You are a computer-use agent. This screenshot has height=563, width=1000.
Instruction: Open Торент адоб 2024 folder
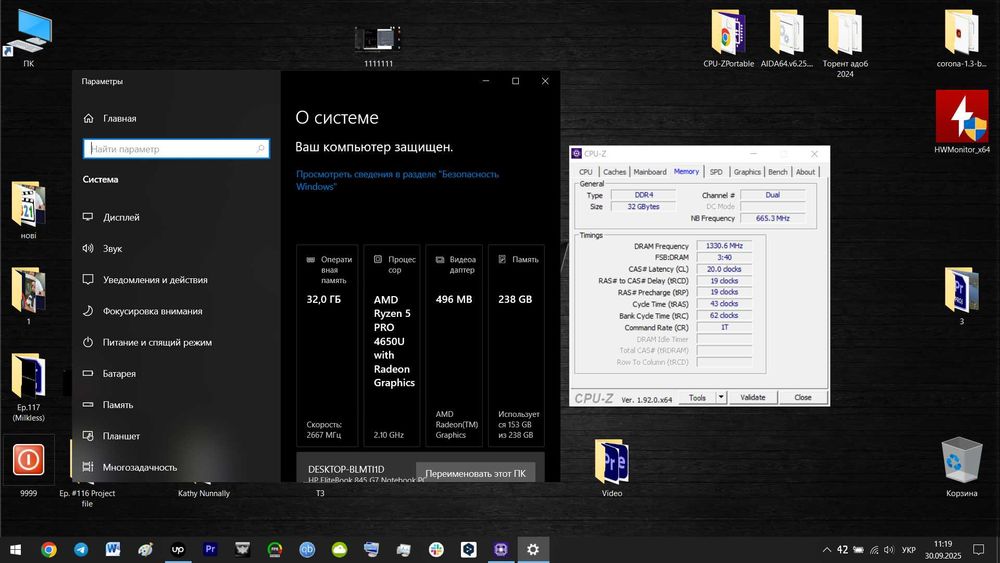tap(845, 43)
